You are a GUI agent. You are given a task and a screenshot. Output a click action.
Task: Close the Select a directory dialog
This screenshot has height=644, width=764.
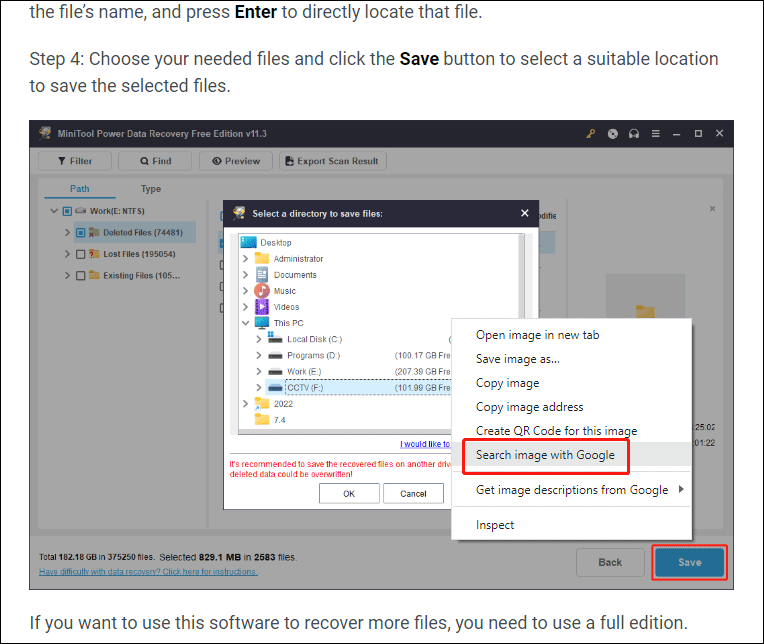coord(524,213)
